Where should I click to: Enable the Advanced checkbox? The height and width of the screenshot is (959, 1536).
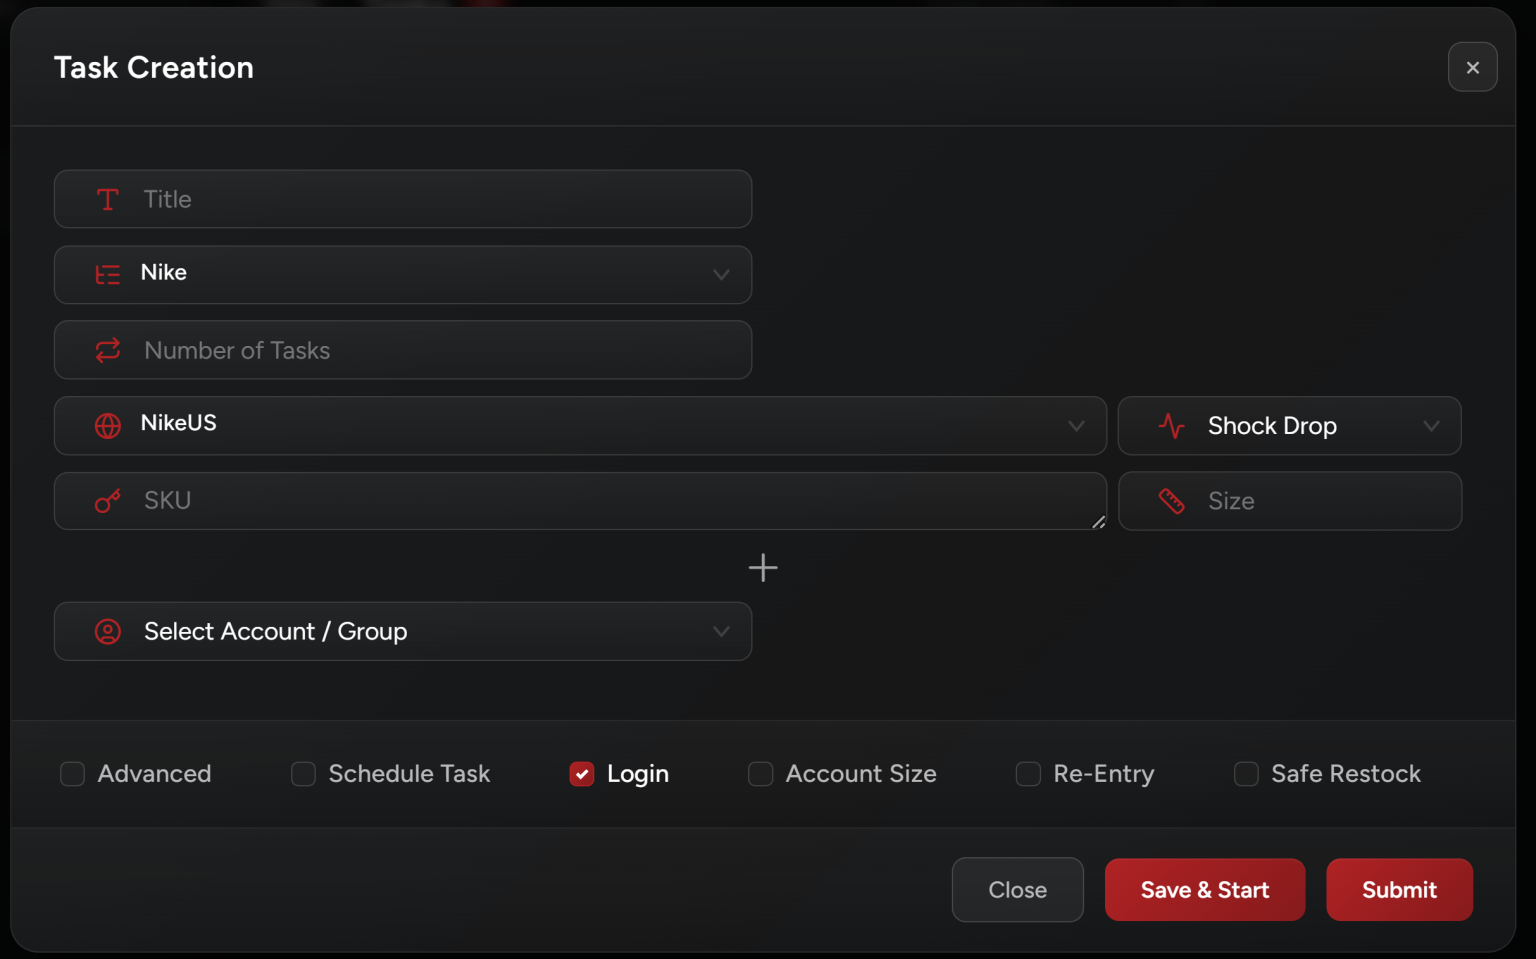[x=73, y=774]
